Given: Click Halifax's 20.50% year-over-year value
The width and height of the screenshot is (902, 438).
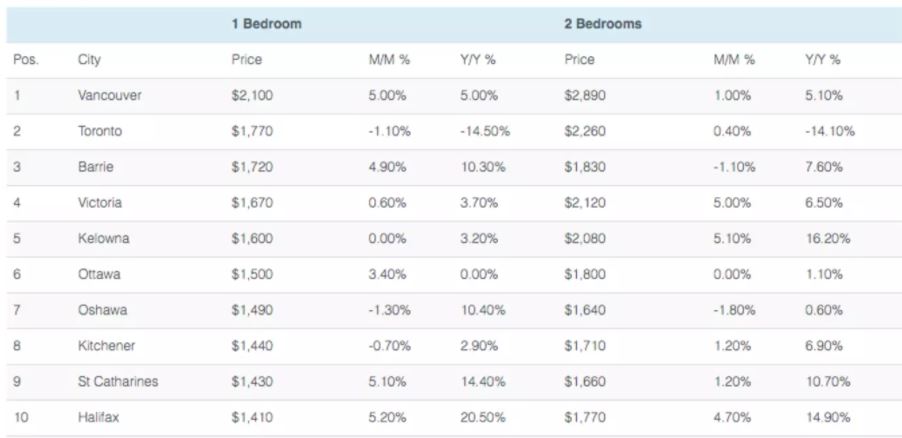Looking at the screenshot, I should pyautogui.click(x=483, y=418).
